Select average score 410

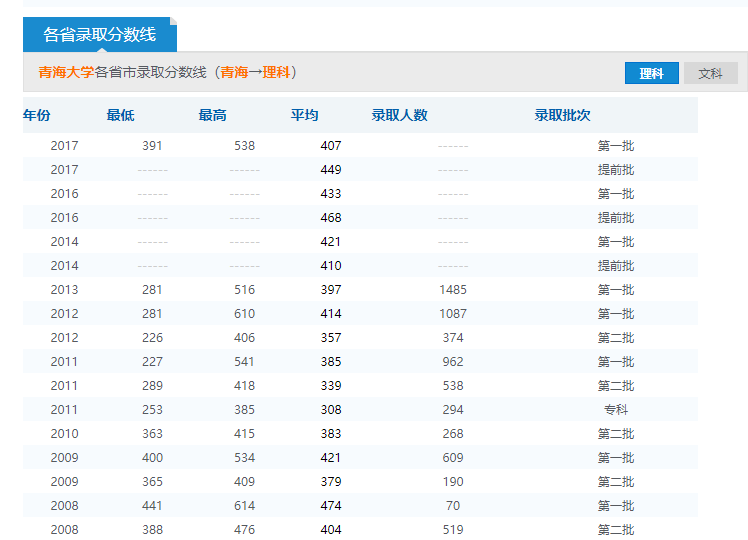[x=331, y=266]
